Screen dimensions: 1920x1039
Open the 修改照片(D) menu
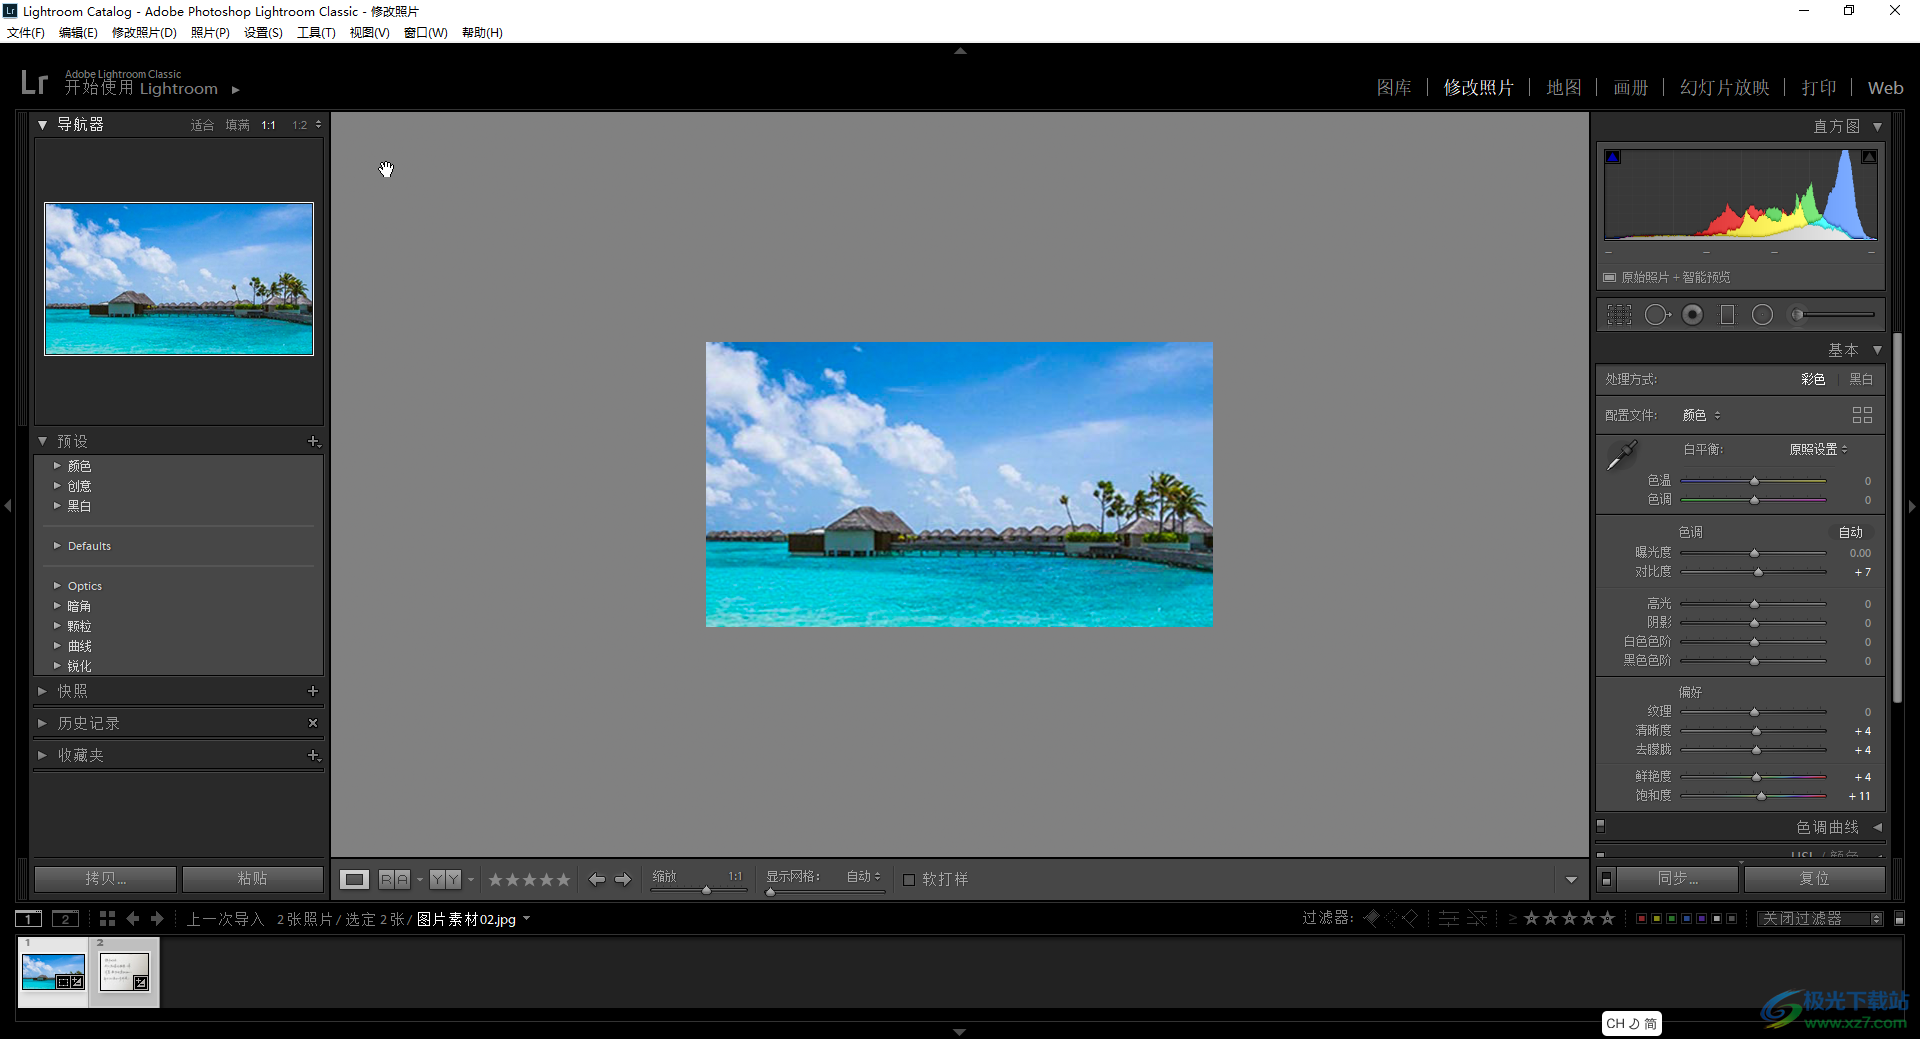coord(144,33)
